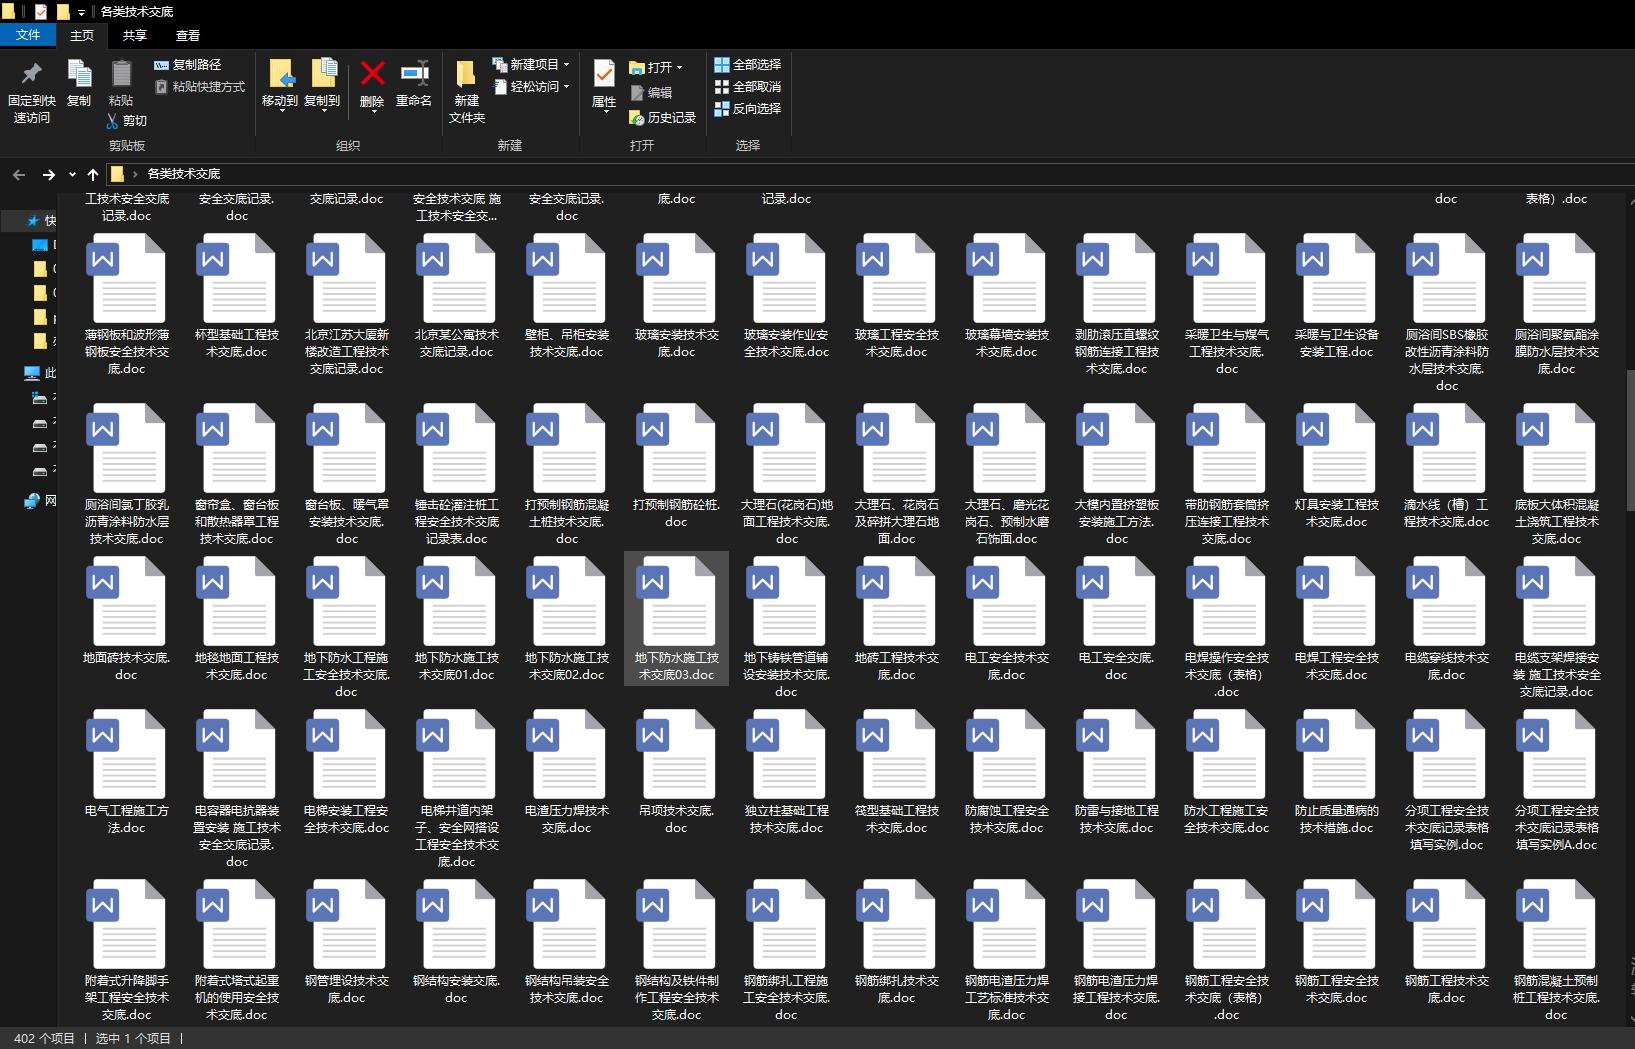Click the Edit (编辑) ribbon button

pyautogui.click(x=651, y=92)
